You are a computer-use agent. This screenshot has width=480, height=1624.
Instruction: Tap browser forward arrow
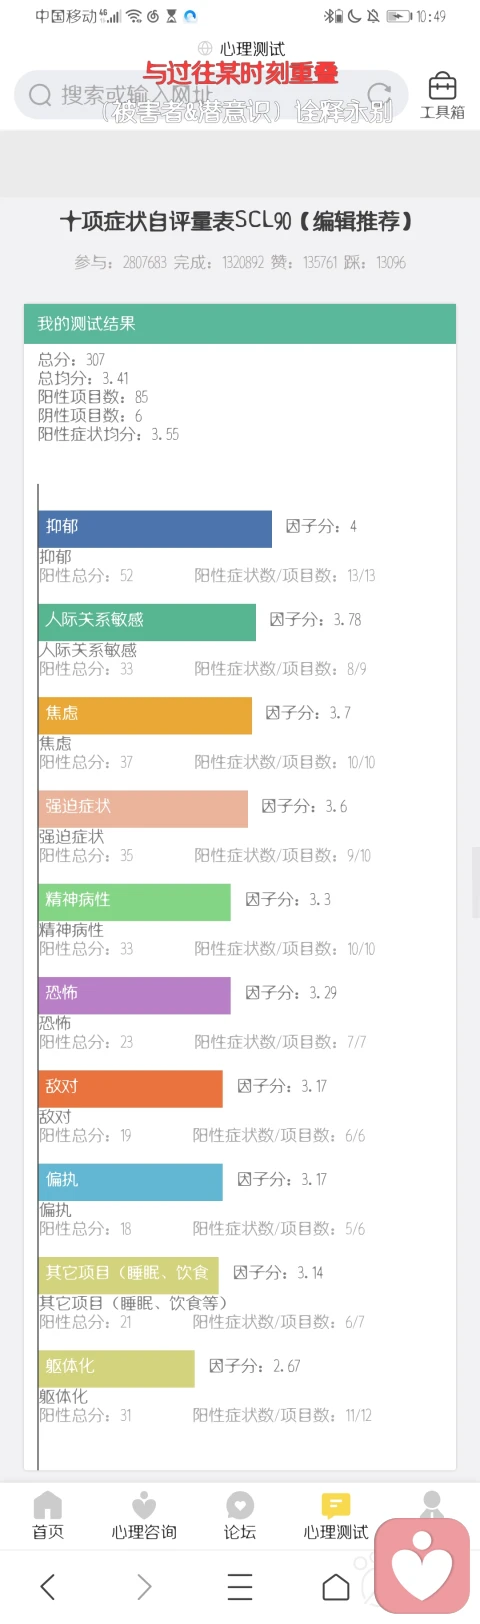pyautogui.click(x=144, y=1587)
